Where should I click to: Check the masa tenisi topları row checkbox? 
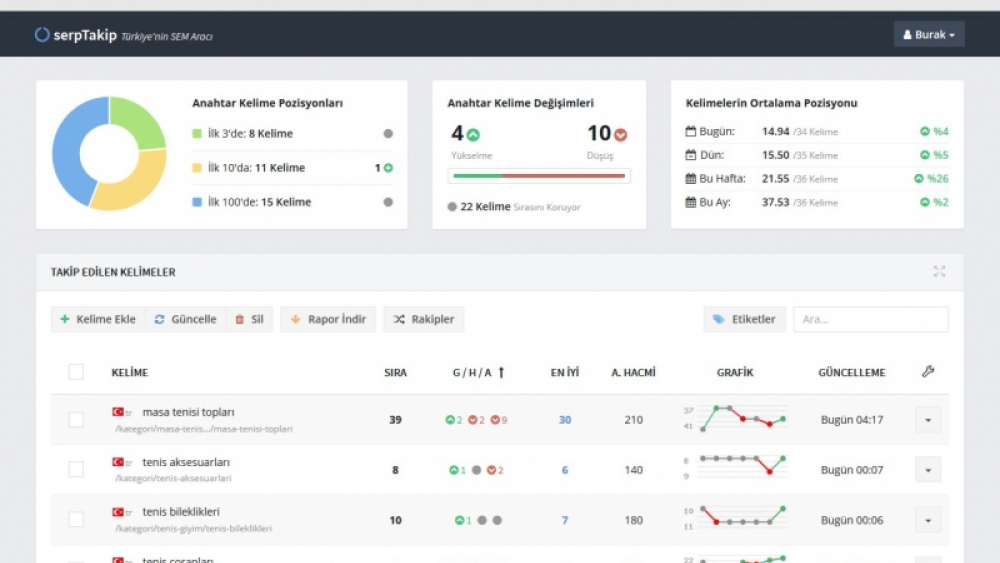[76, 420]
